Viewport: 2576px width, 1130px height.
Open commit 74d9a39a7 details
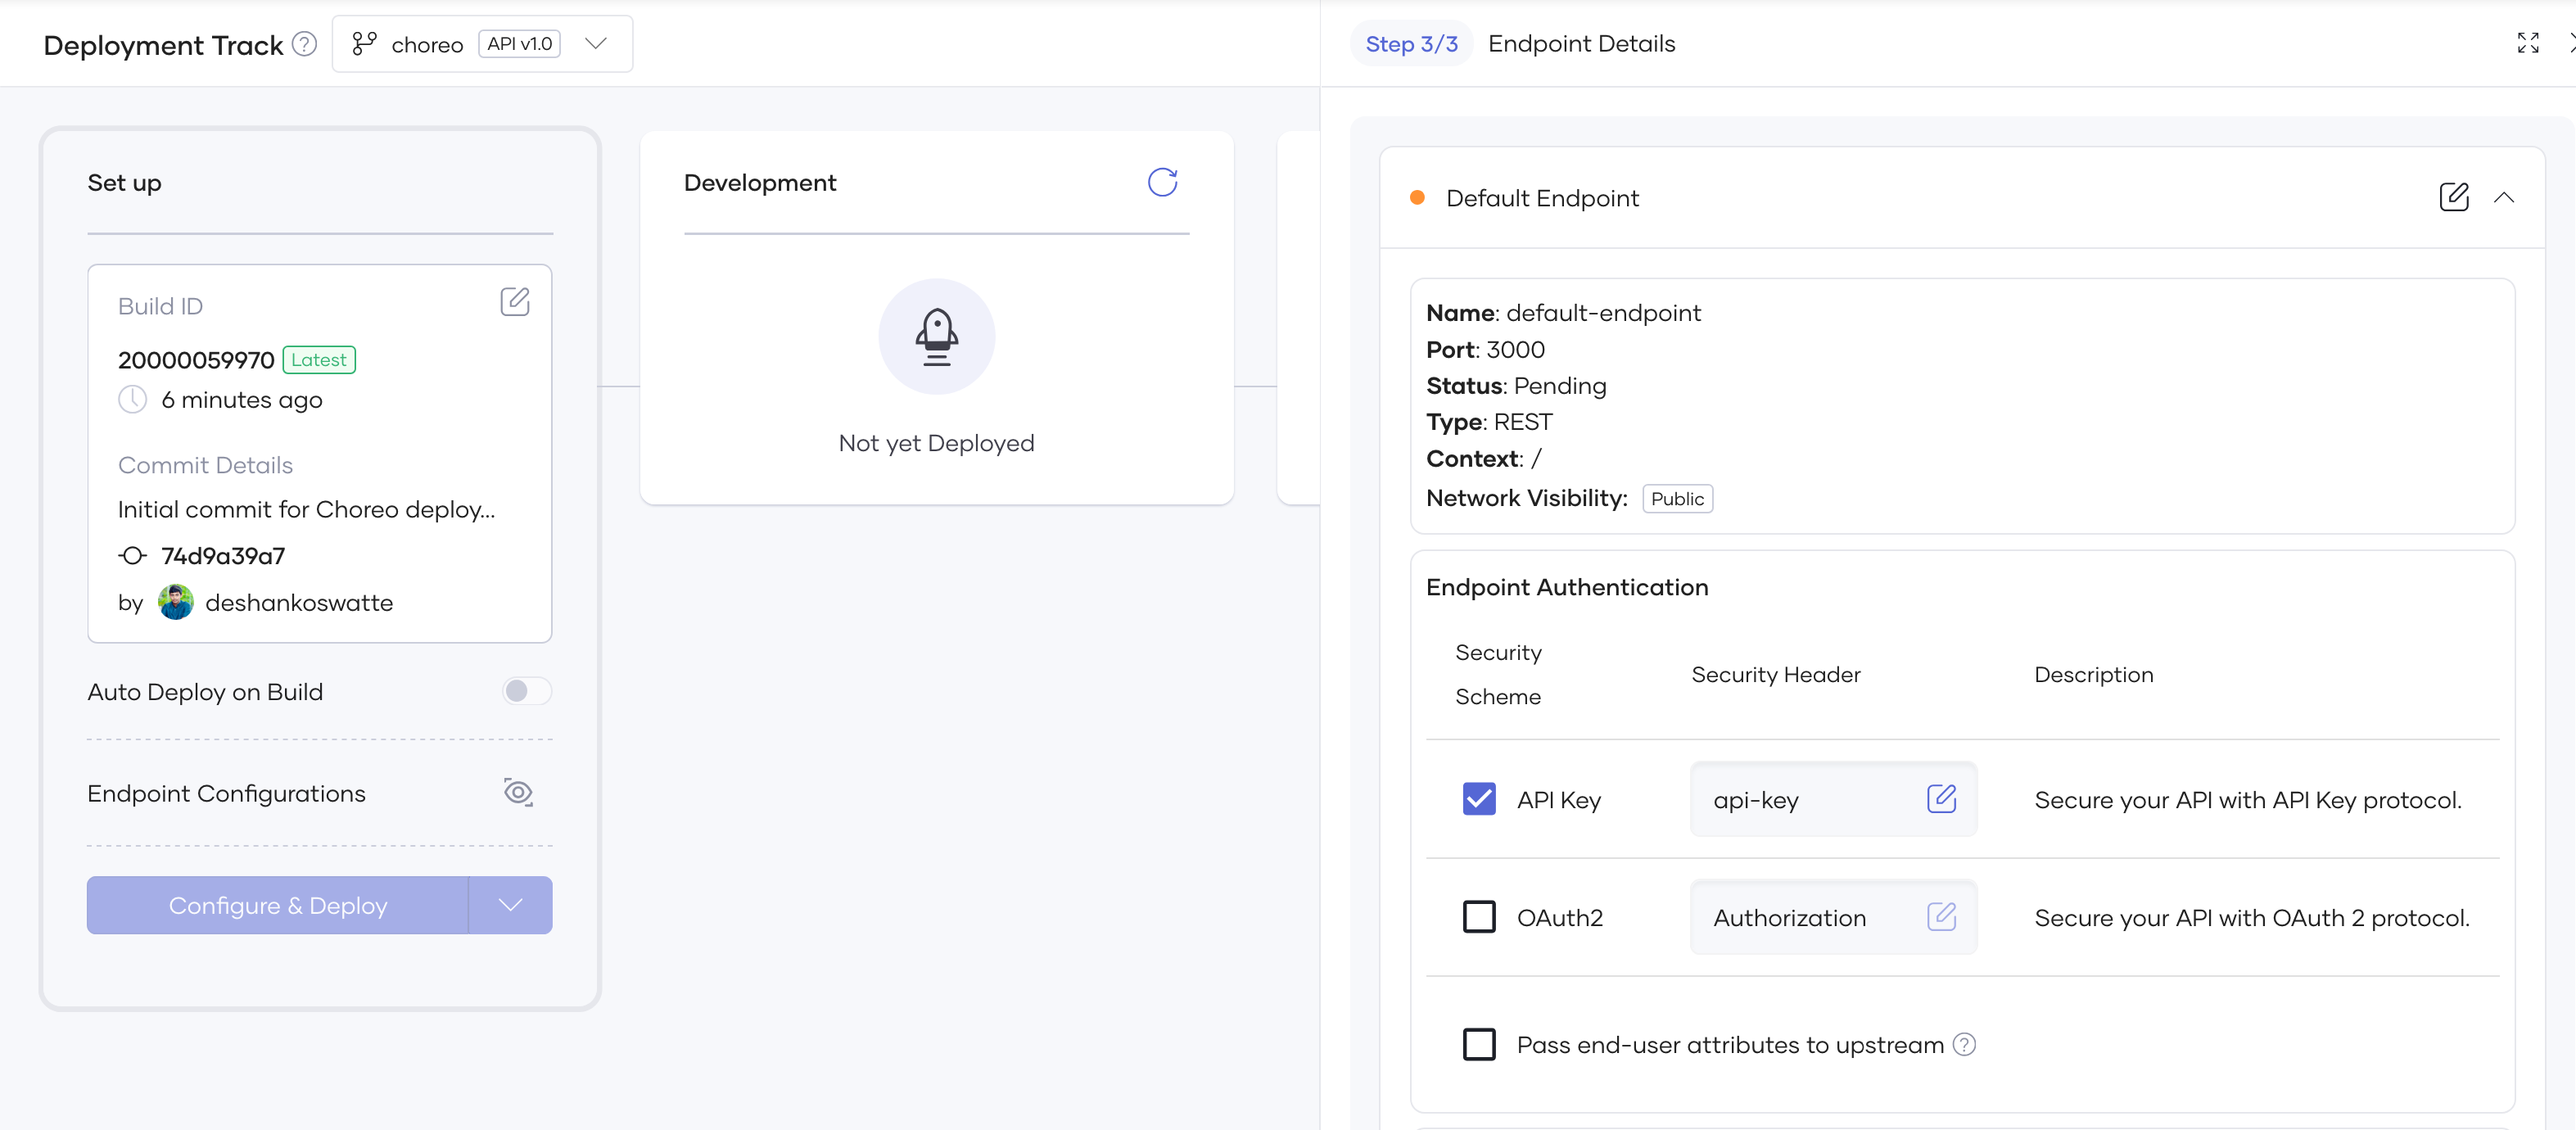coord(222,555)
